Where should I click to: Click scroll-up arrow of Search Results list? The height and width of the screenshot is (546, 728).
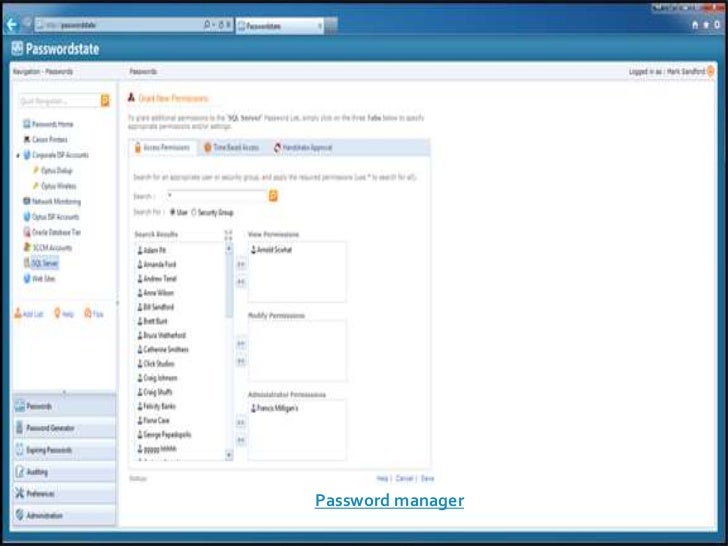tap(229, 249)
